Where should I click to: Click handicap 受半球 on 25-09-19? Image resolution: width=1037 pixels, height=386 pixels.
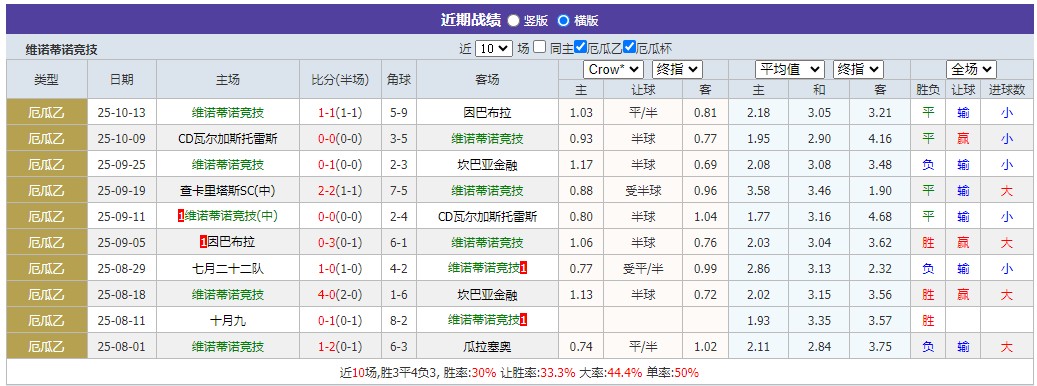643,190
